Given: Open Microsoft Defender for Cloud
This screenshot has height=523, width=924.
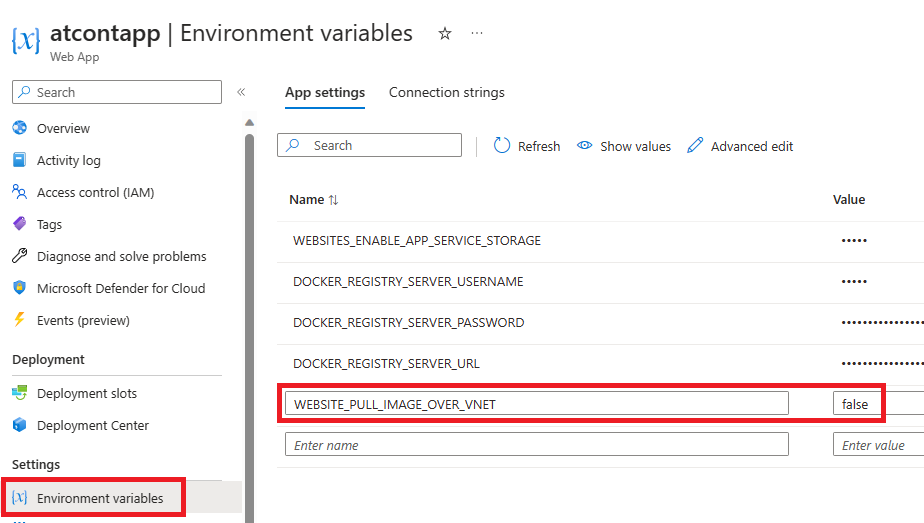Looking at the screenshot, I should [121, 288].
